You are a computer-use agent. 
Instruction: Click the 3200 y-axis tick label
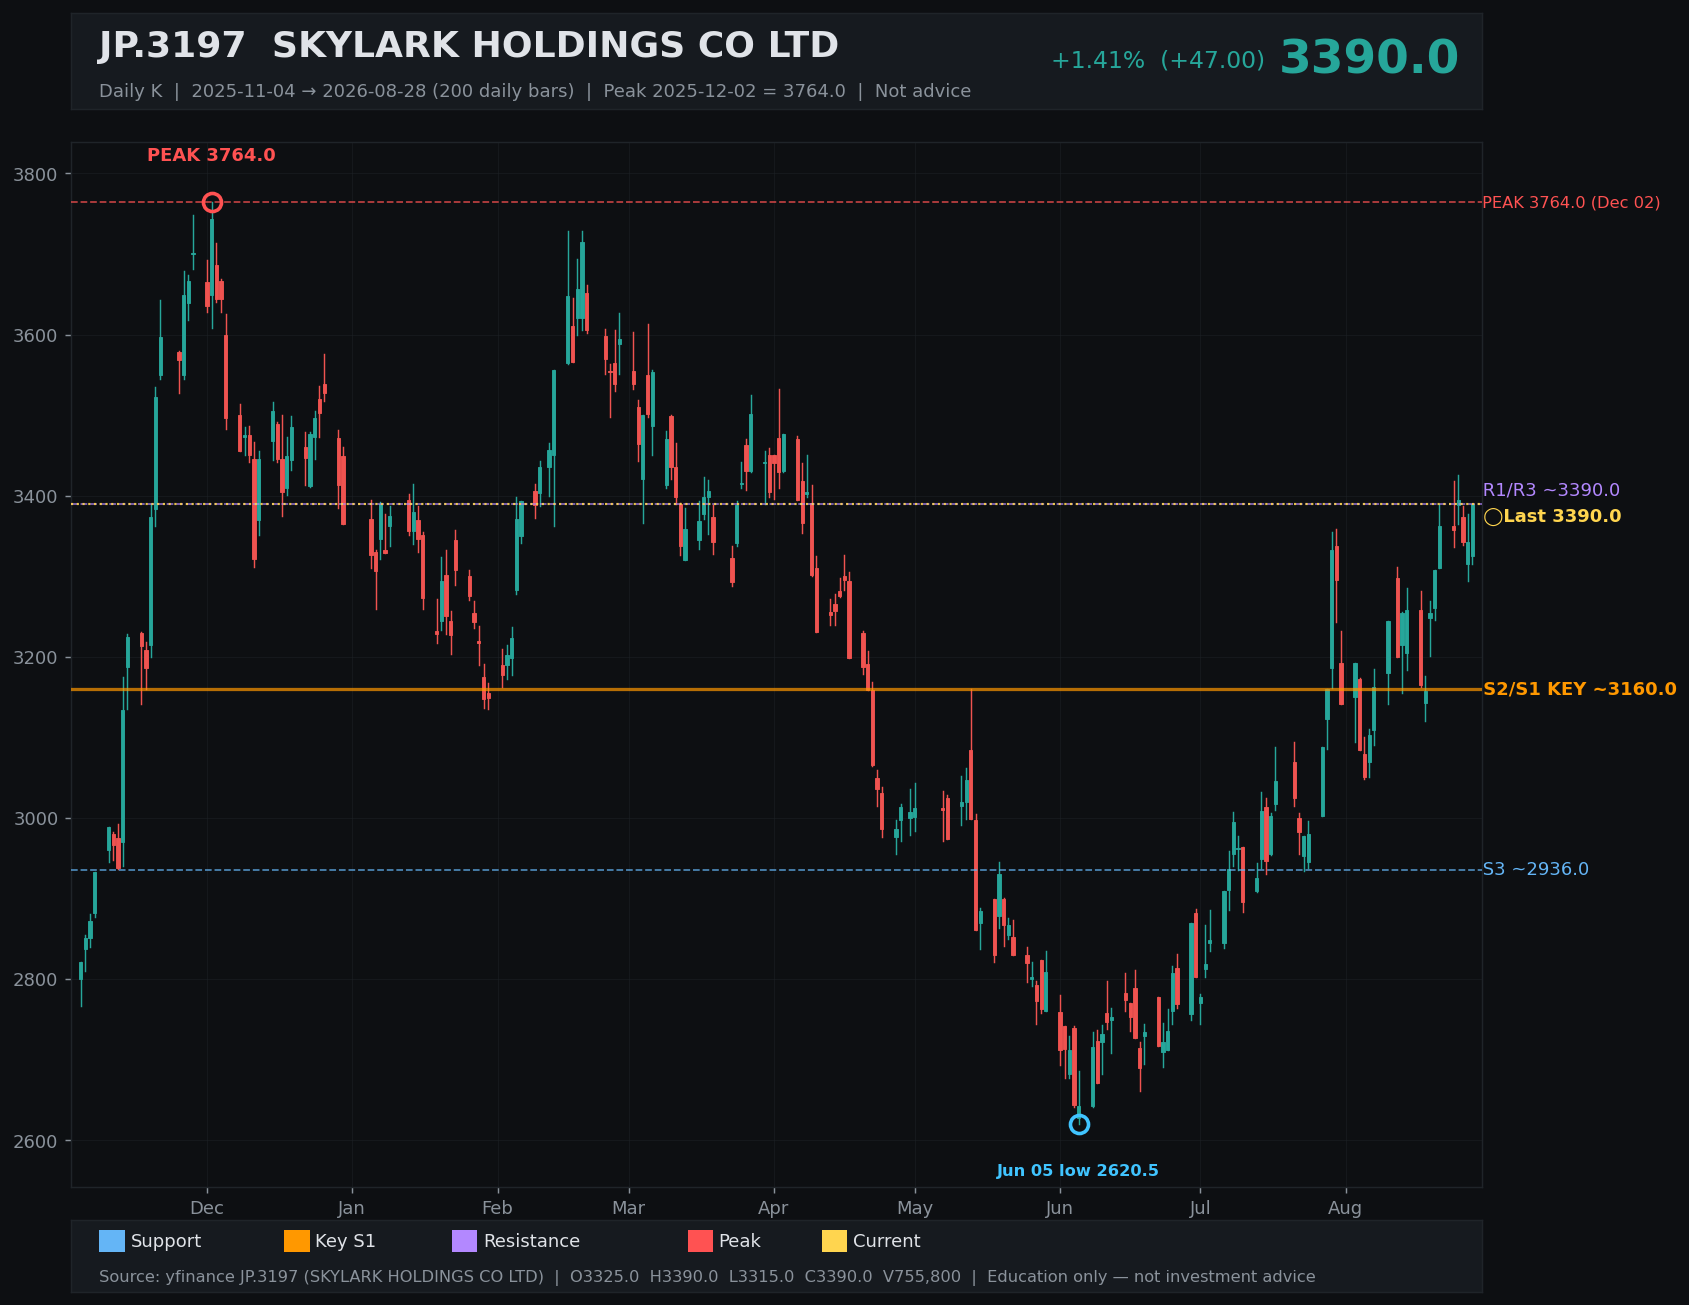click(x=36, y=658)
